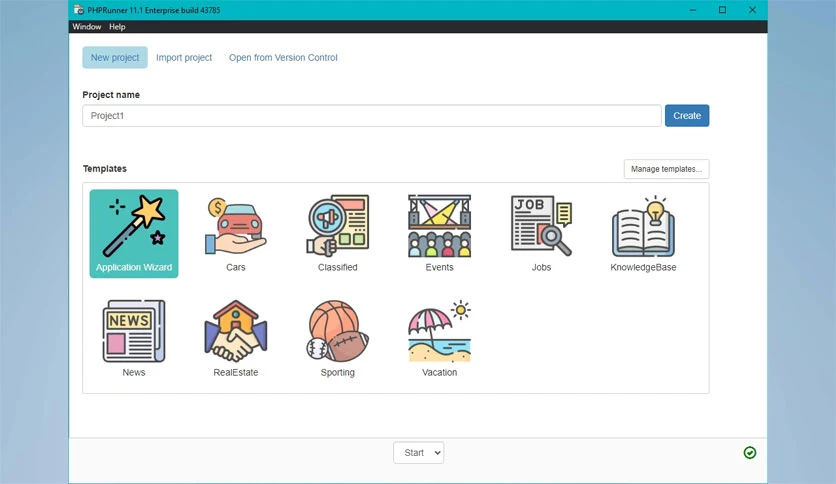The image size is (836, 484).
Task: Pick the Classified template icon
Action: 337,225
